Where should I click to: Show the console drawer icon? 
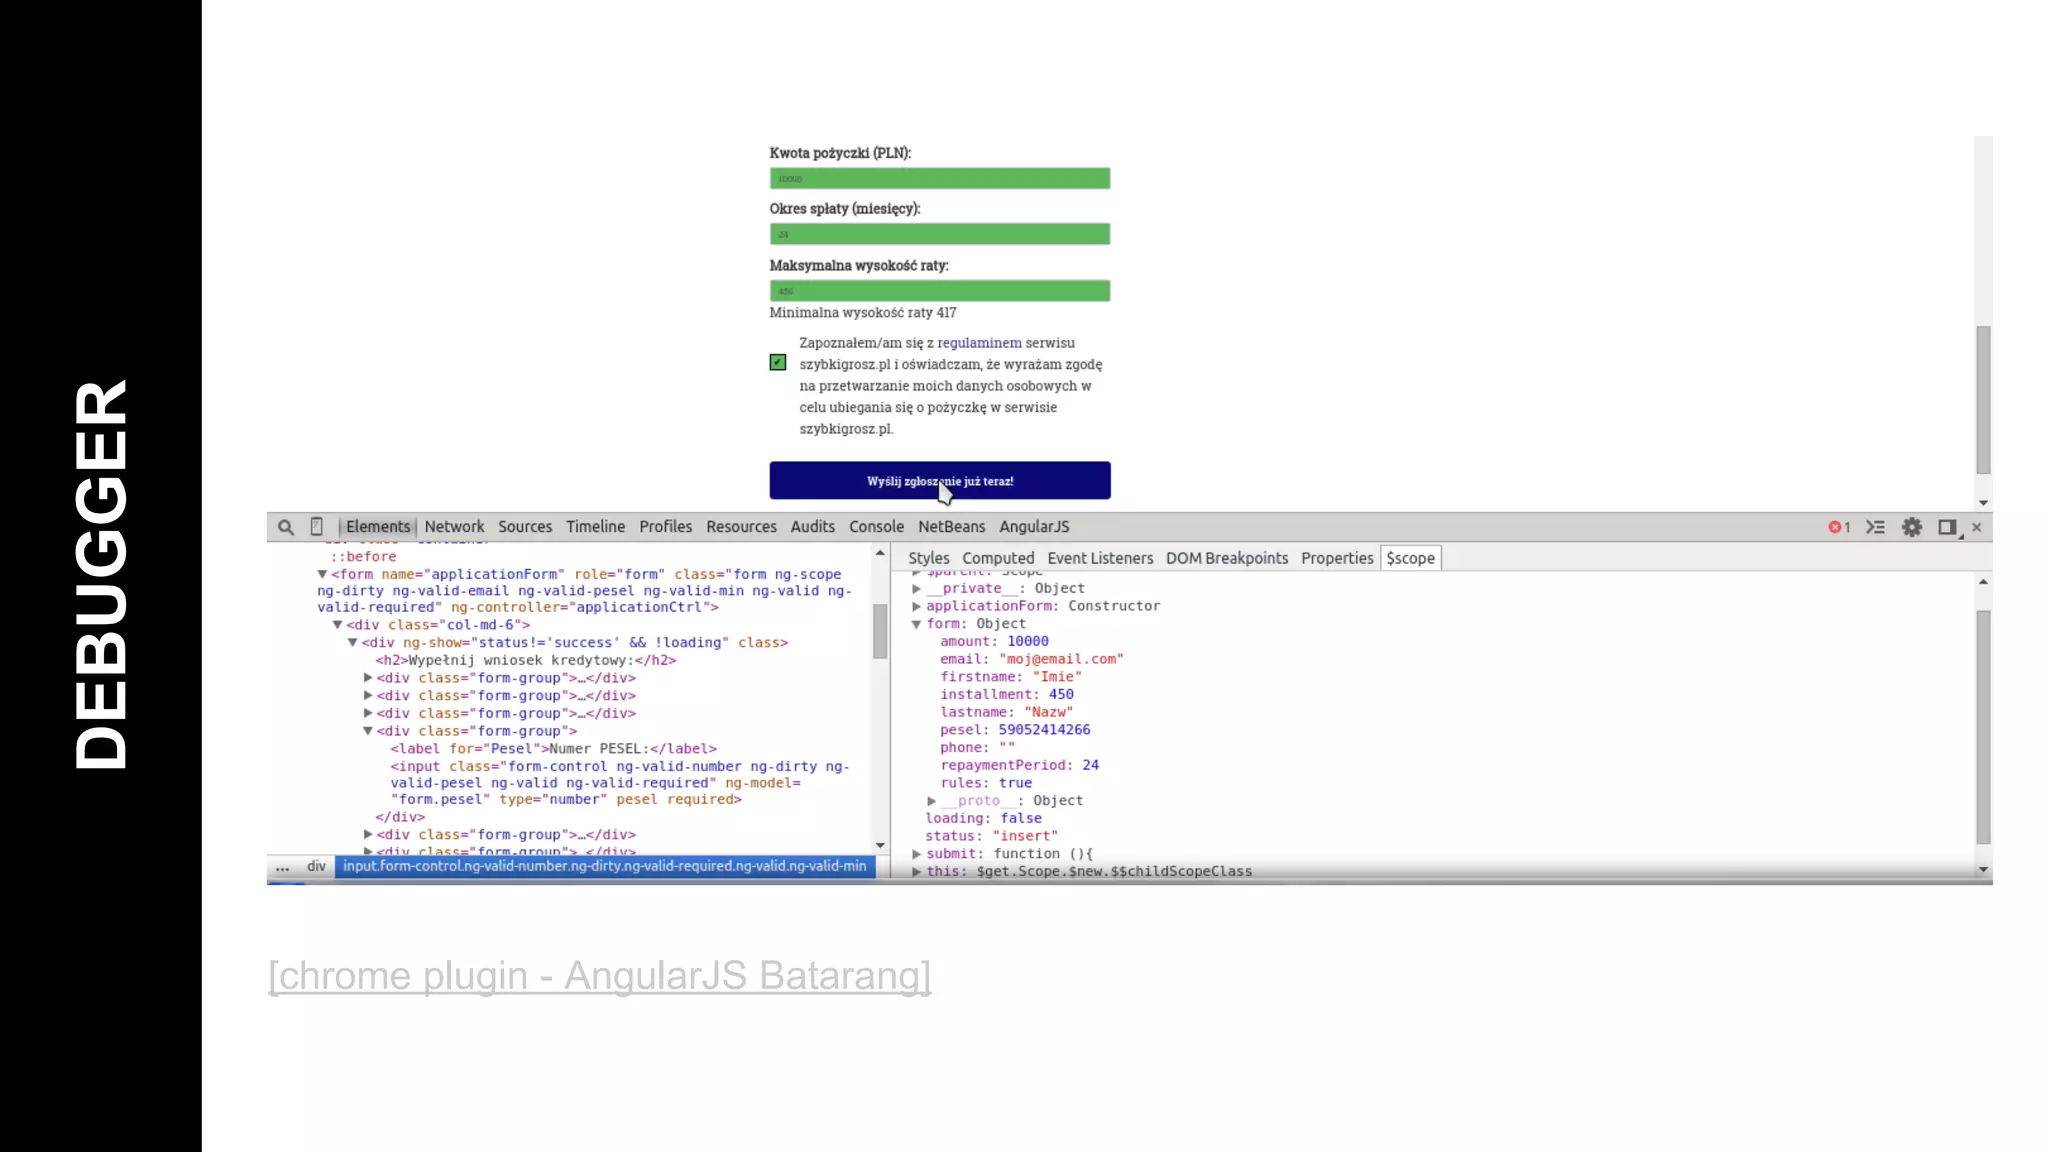click(1875, 527)
